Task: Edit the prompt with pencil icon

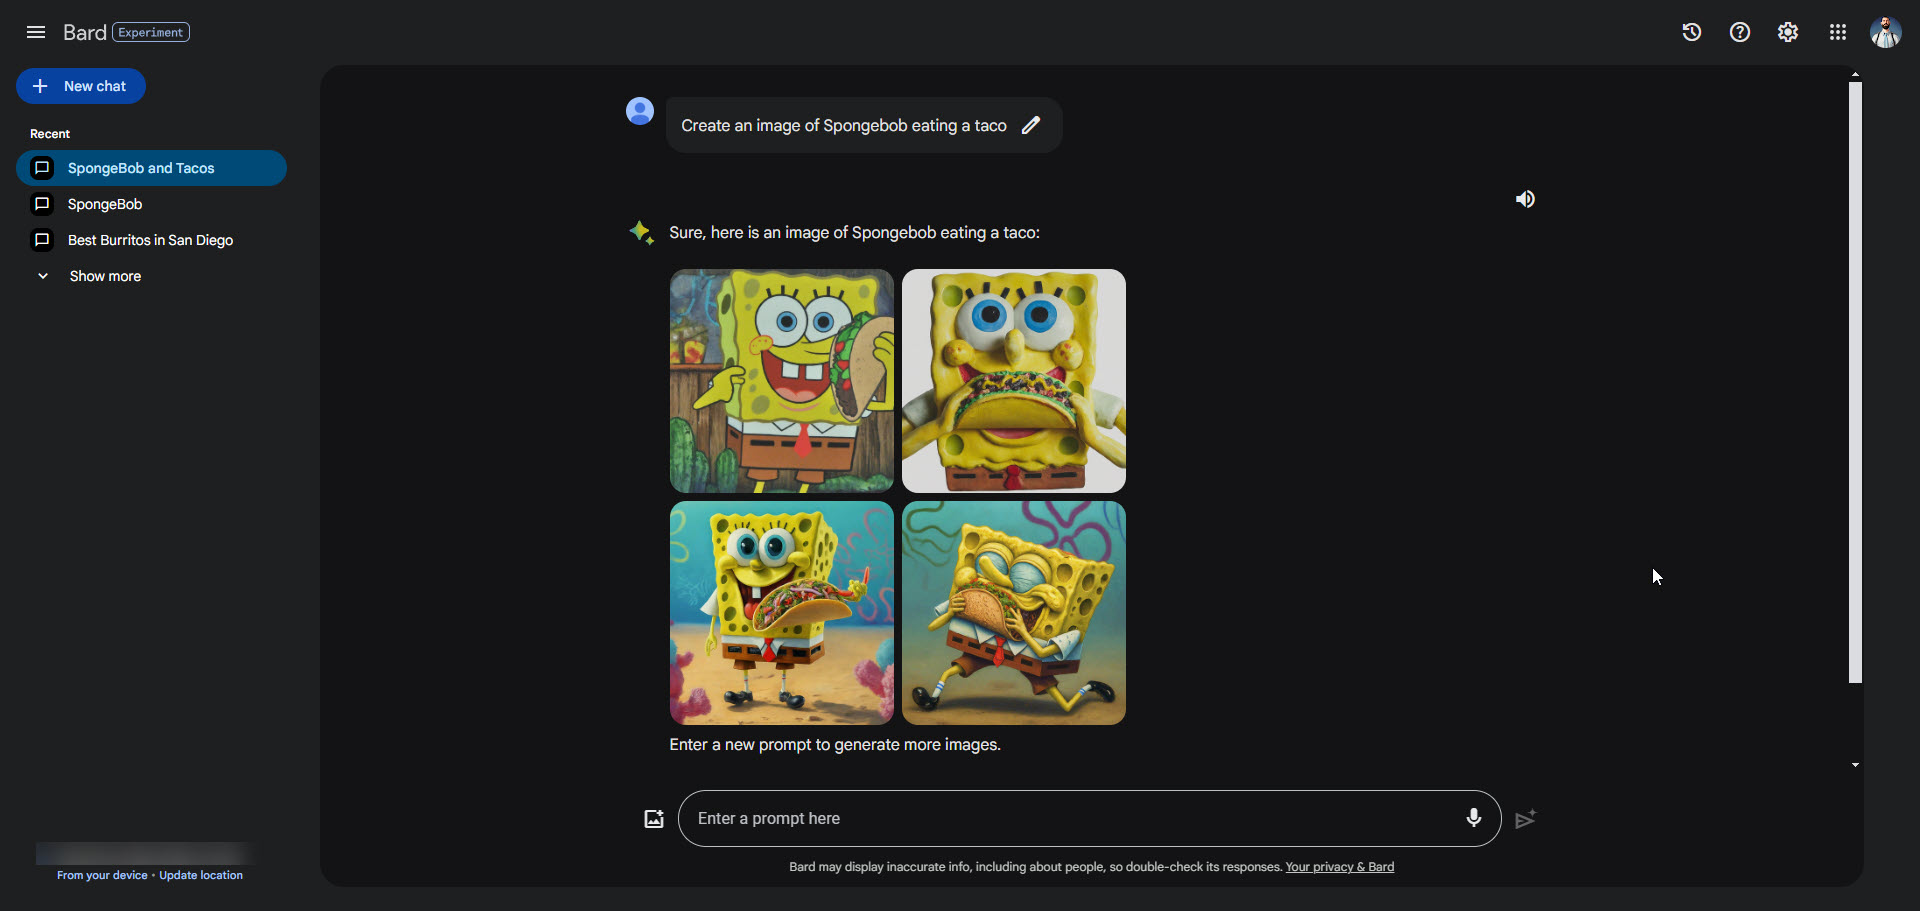Action: [1031, 125]
